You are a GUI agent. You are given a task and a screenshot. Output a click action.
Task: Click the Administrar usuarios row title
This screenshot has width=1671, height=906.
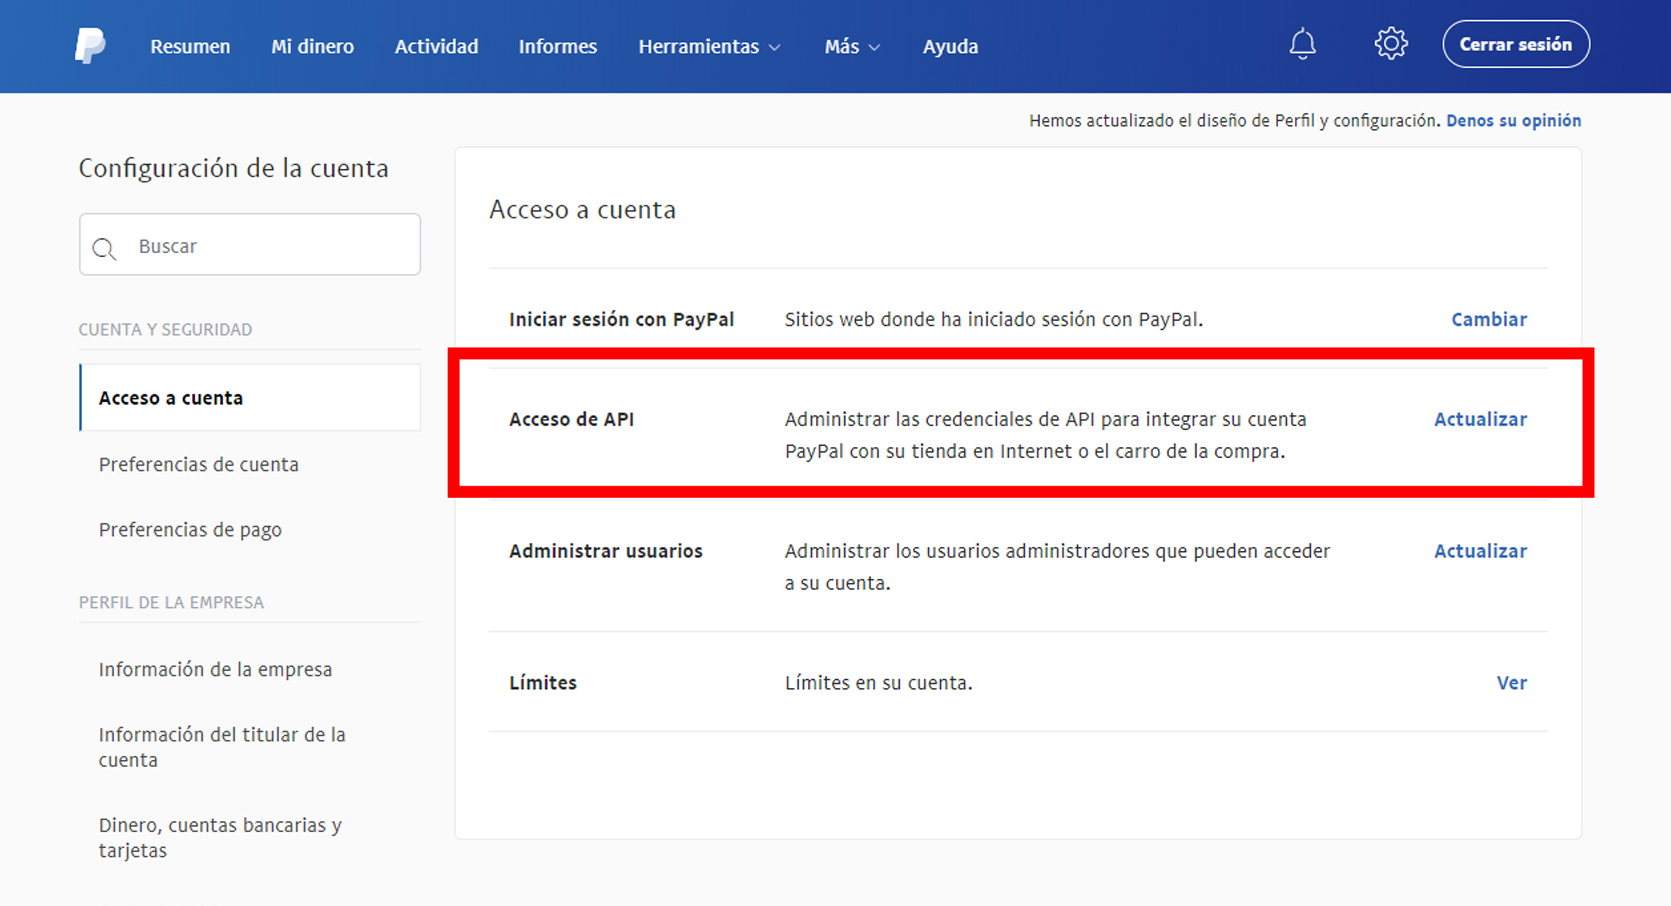tap(605, 551)
